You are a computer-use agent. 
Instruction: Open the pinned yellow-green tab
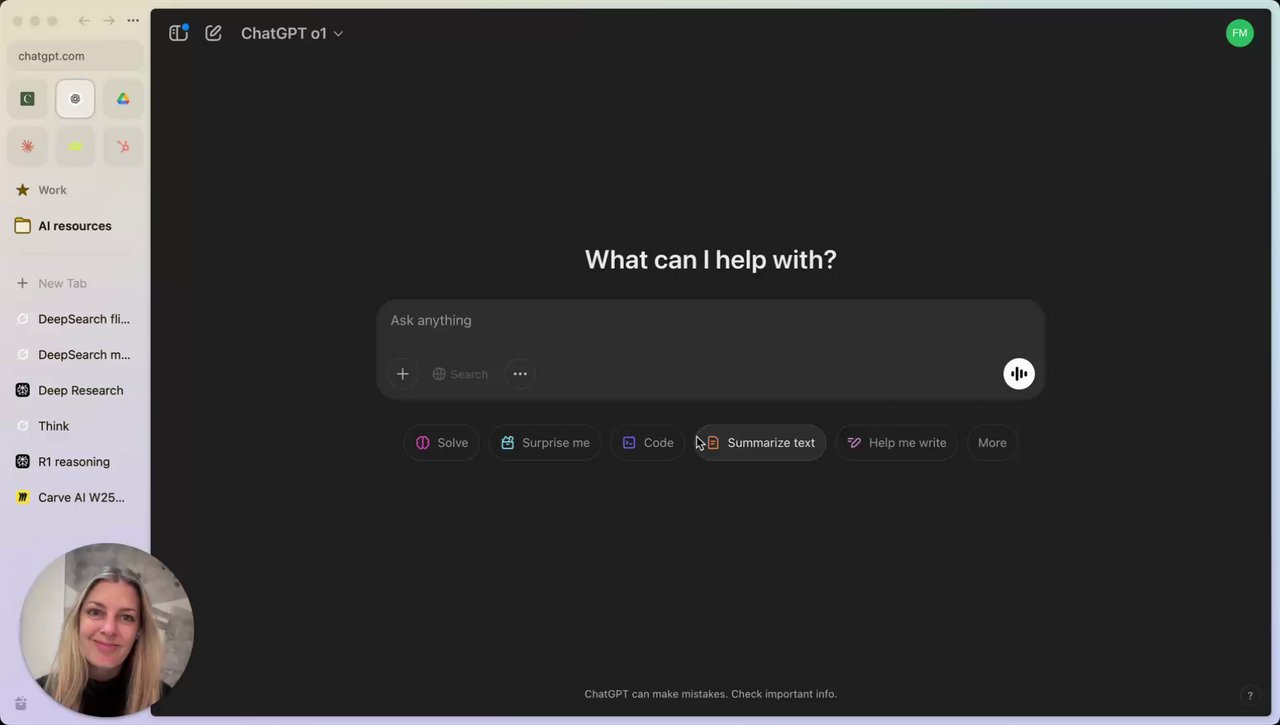pyautogui.click(x=75, y=147)
